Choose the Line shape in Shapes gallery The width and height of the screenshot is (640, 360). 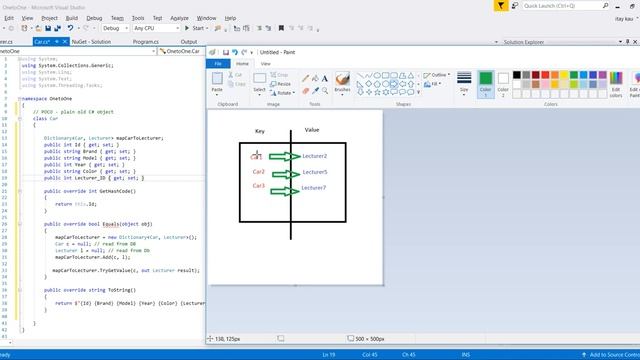pos(360,76)
